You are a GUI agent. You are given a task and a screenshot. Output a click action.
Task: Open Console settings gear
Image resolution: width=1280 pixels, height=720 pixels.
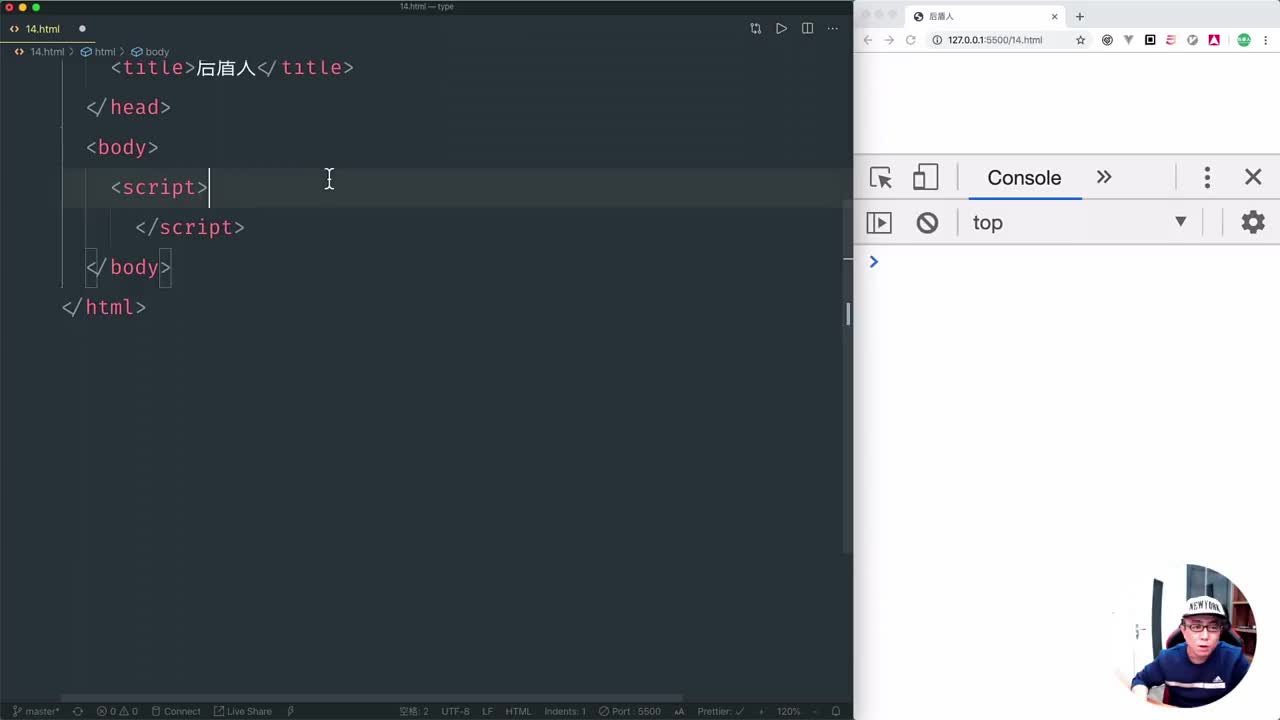1253,222
